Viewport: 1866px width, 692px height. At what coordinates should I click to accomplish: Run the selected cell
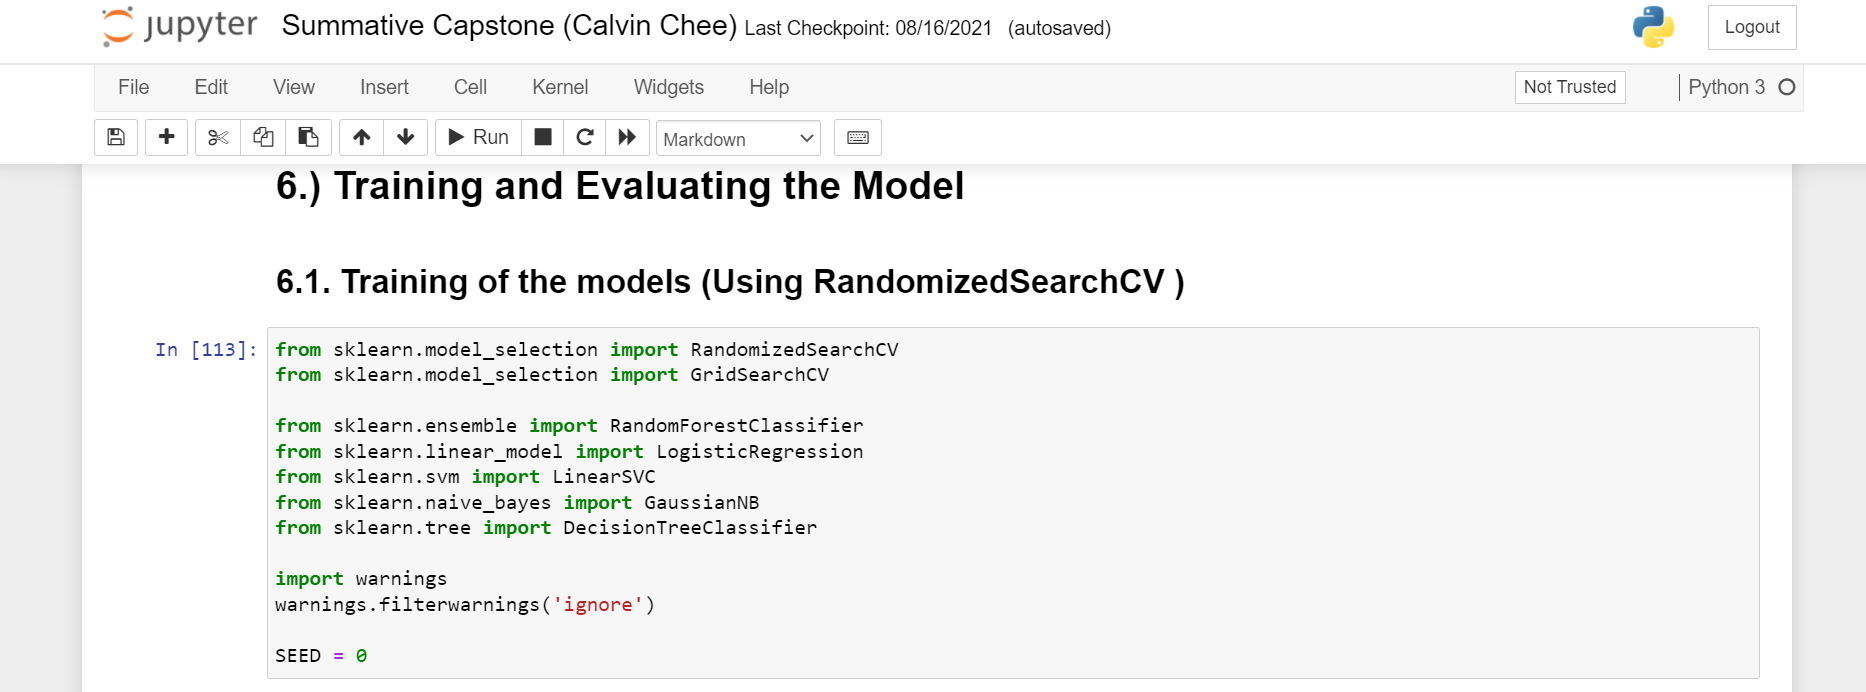tap(477, 137)
